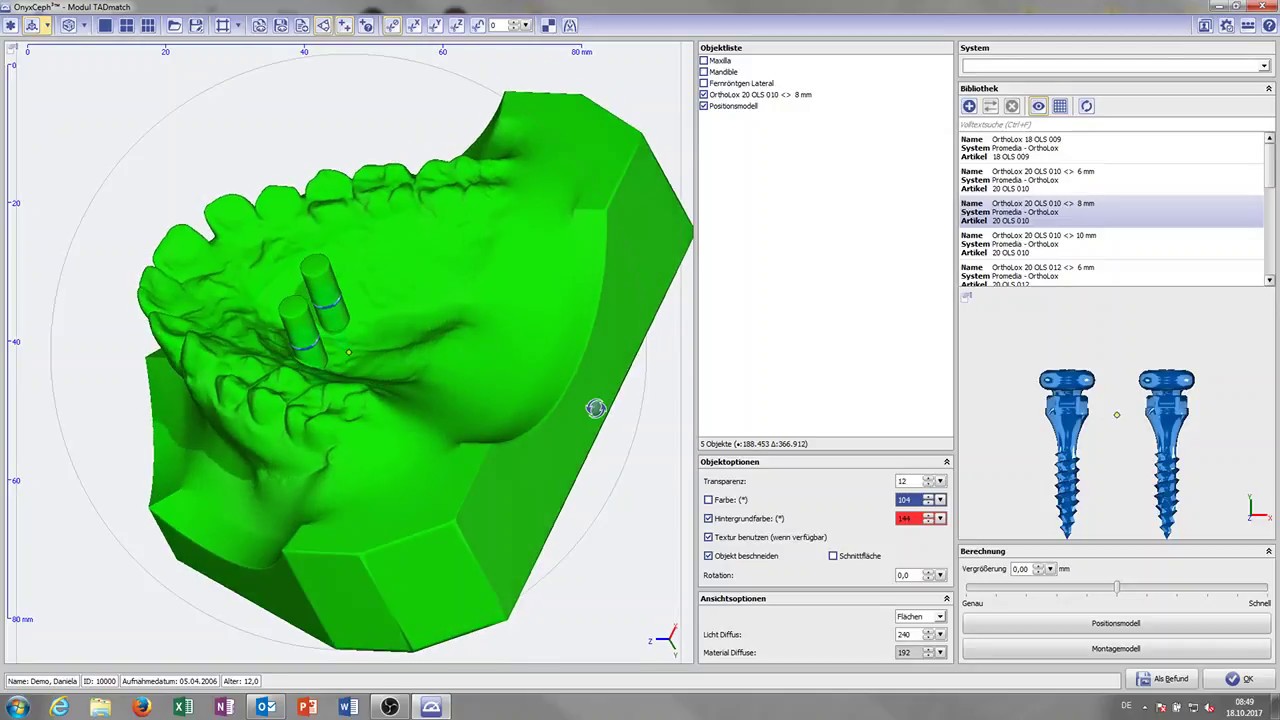Click the open folder toolbar icon
1280x720 pixels.
pos(174,25)
